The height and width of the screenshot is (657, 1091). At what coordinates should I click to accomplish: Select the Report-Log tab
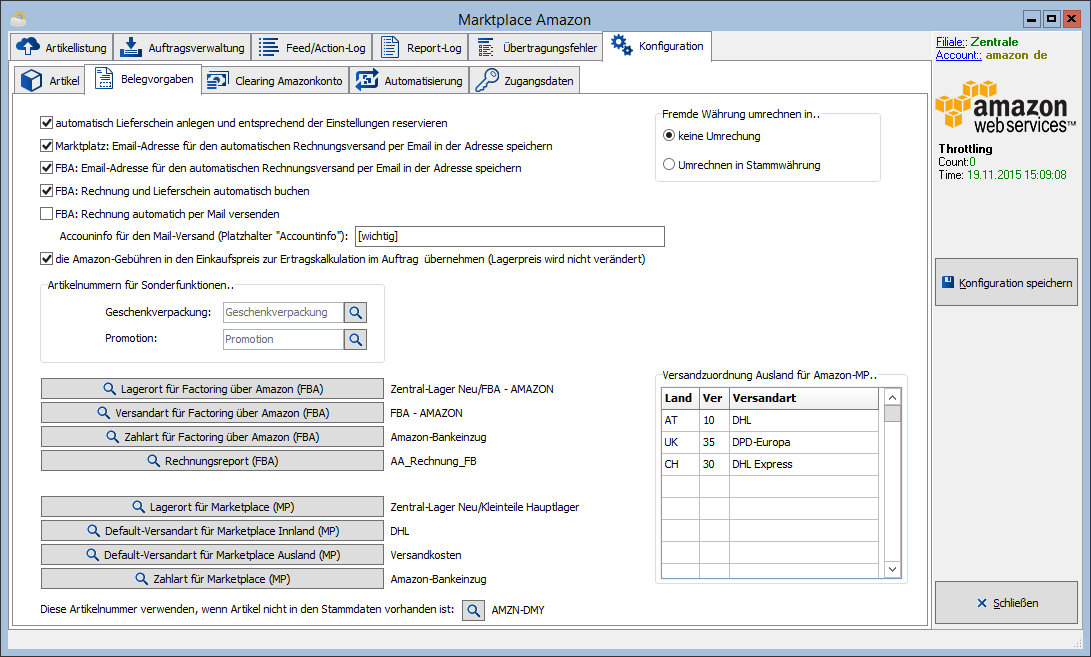coord(420,47)
